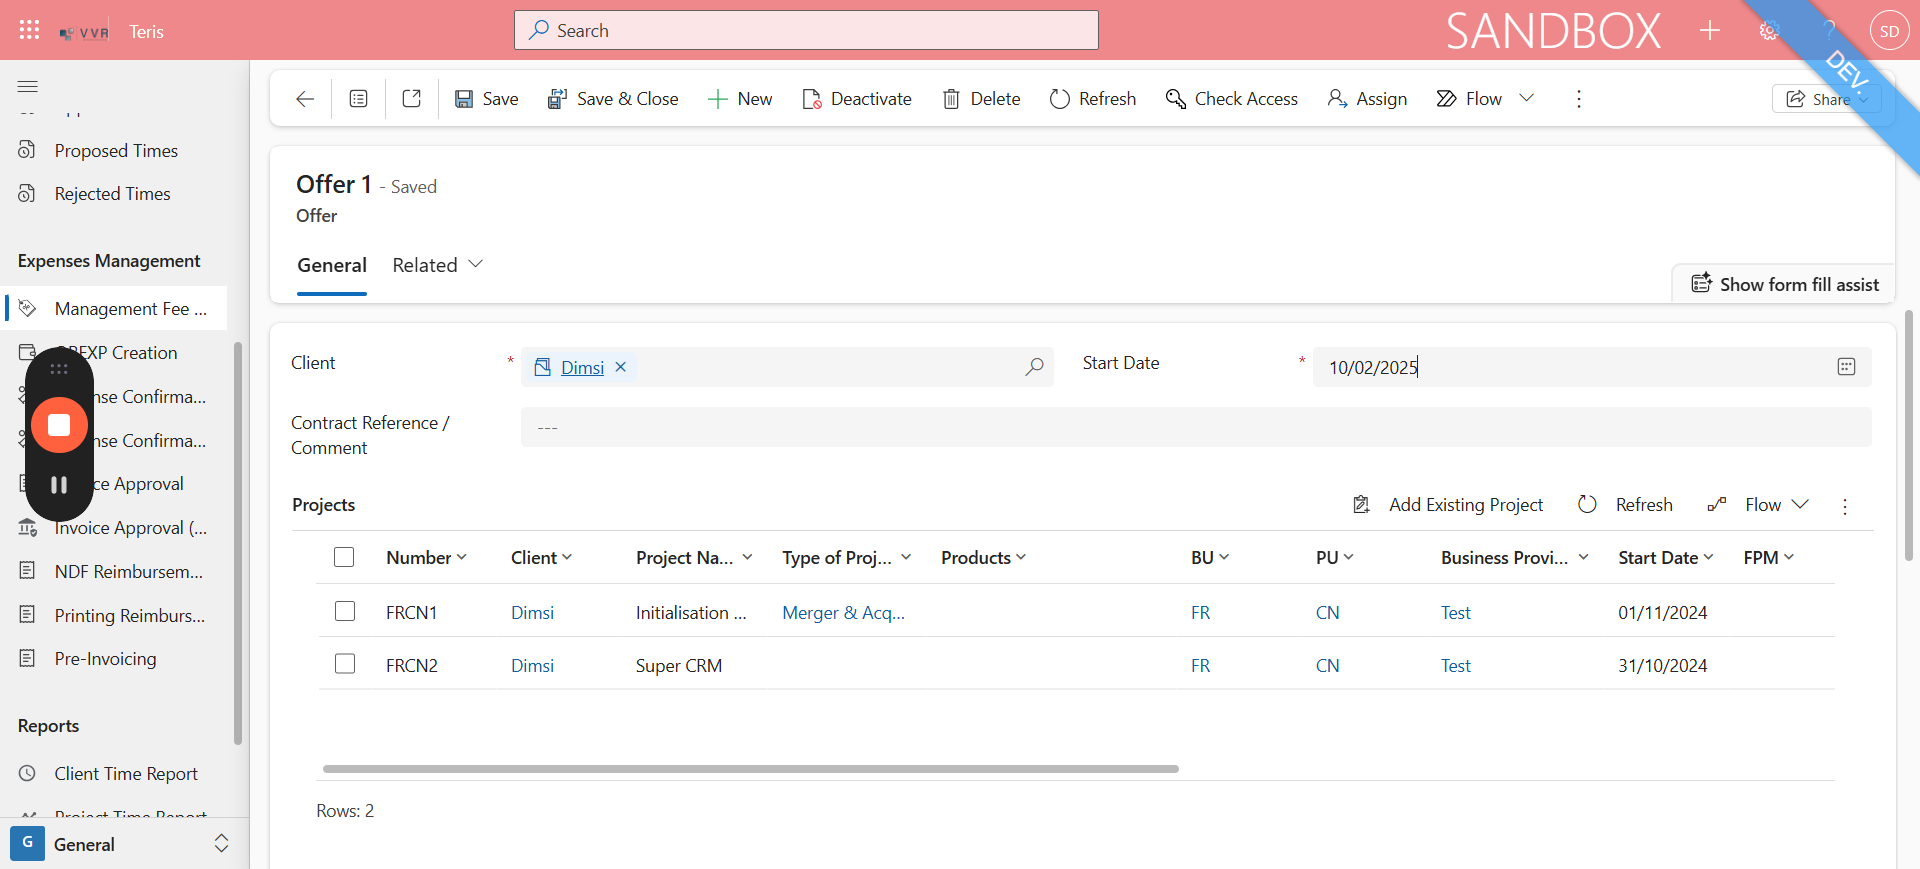
Task: Pause the screen recording
Action: pyautogui.click(x=59, y=485)
